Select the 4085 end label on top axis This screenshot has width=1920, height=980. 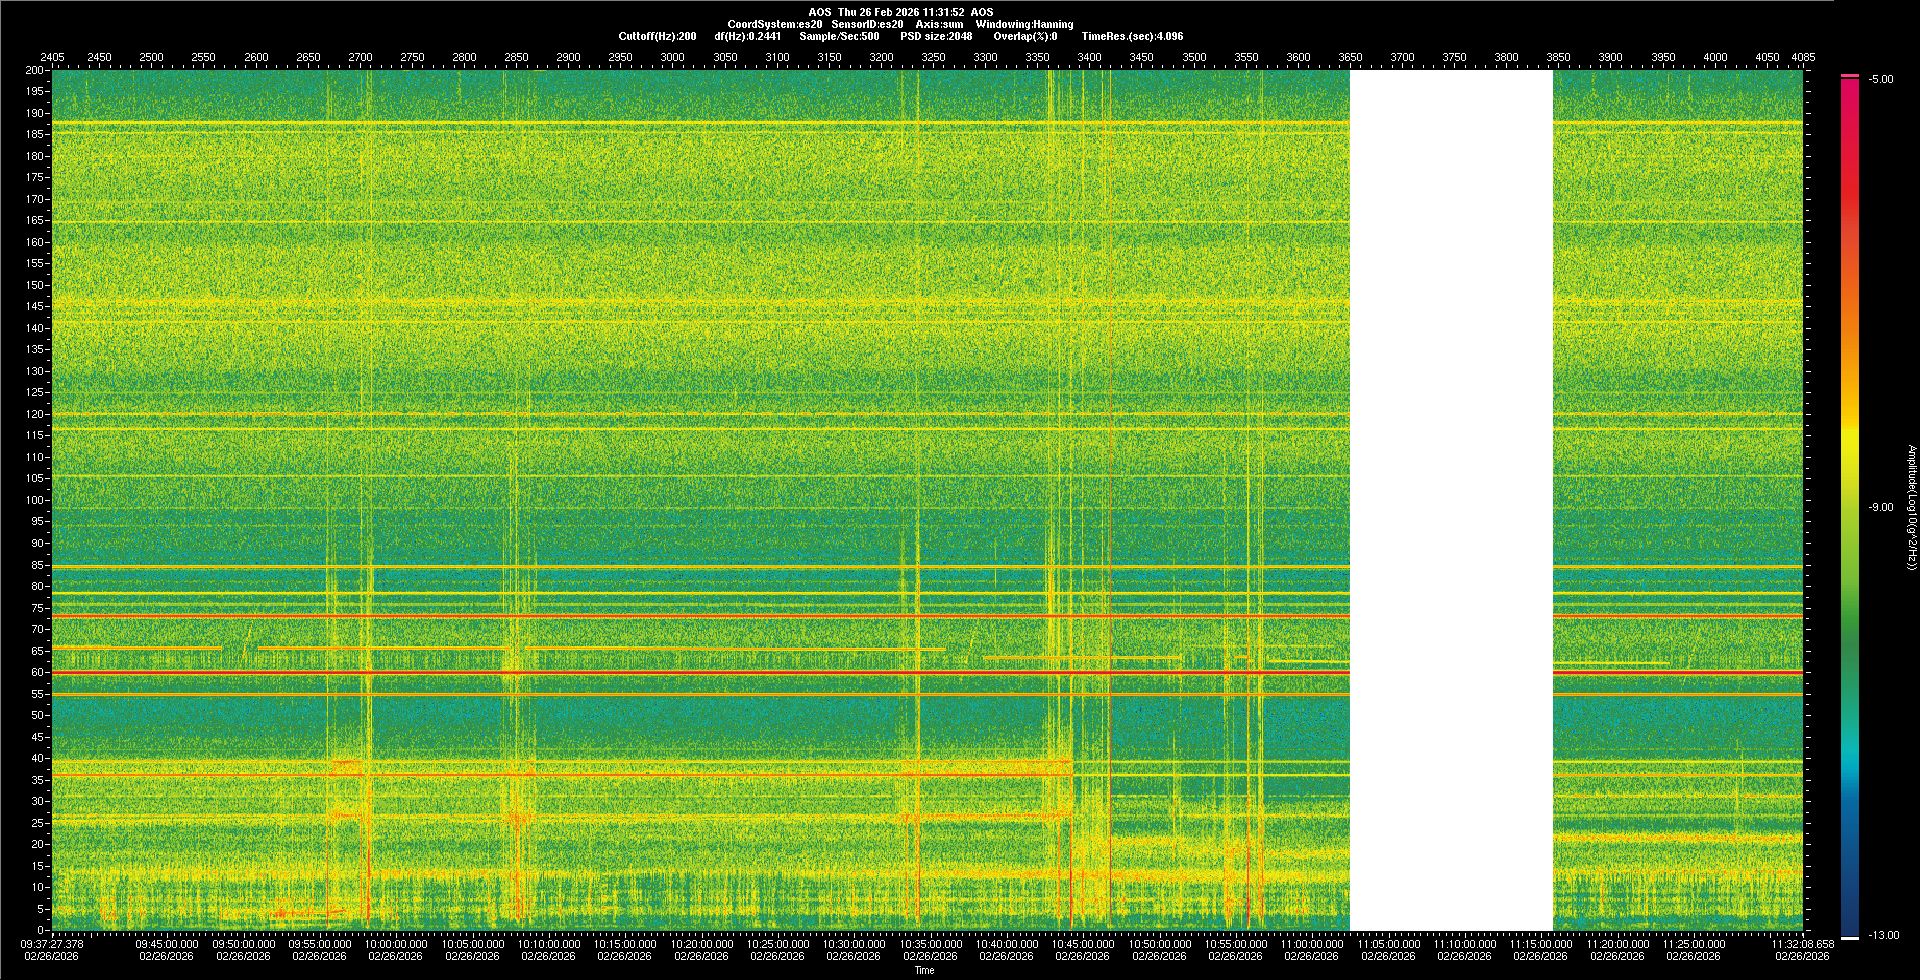click(x=1803, y=57)
